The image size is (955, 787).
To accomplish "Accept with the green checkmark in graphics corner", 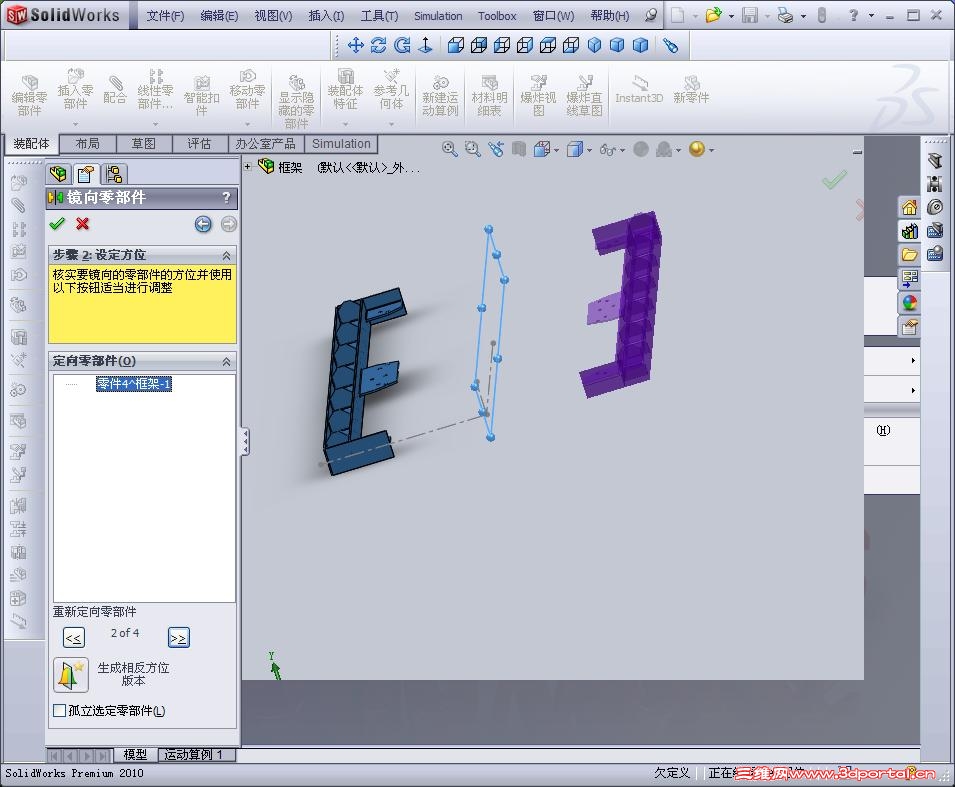I will pos(834,180).
